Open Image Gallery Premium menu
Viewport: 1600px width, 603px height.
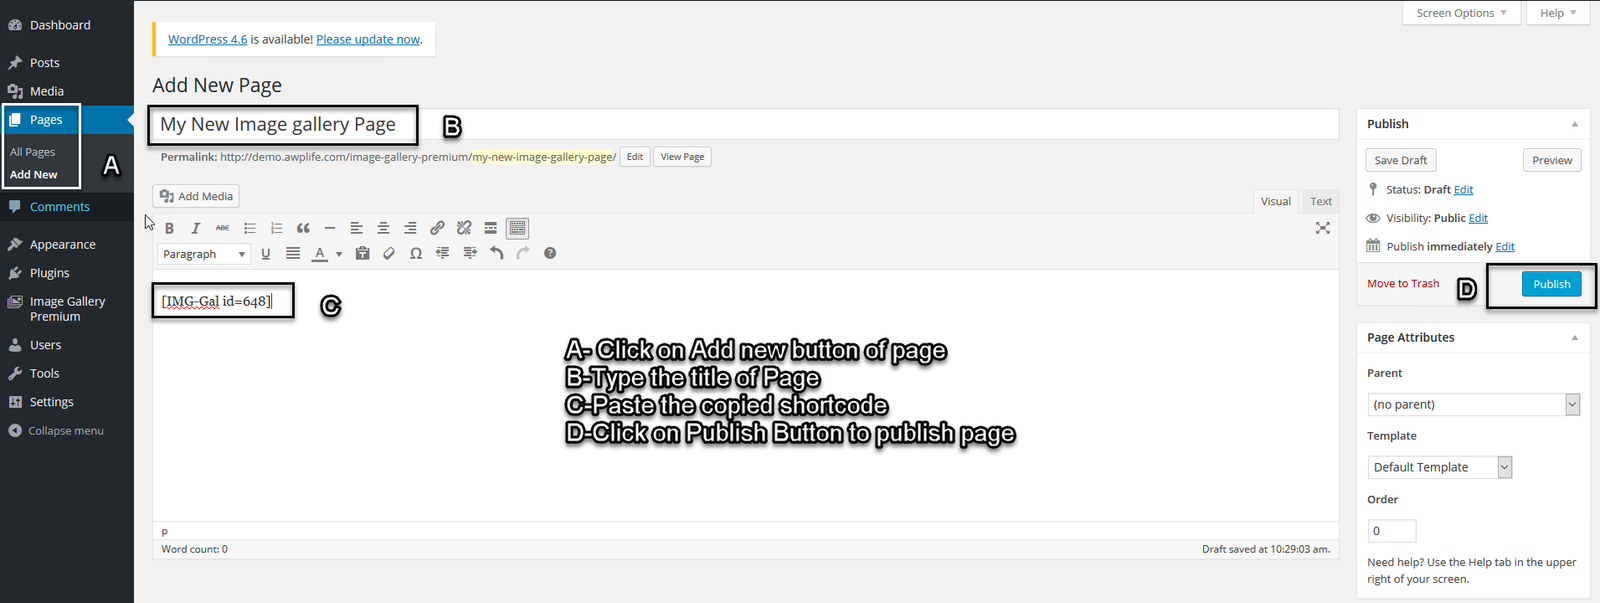[x=66, y=308]
